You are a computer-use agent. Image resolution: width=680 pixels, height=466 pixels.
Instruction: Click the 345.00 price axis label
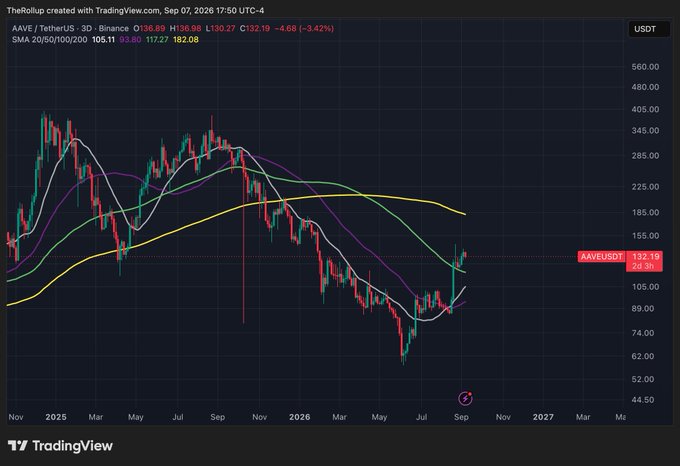coord(645,130)
